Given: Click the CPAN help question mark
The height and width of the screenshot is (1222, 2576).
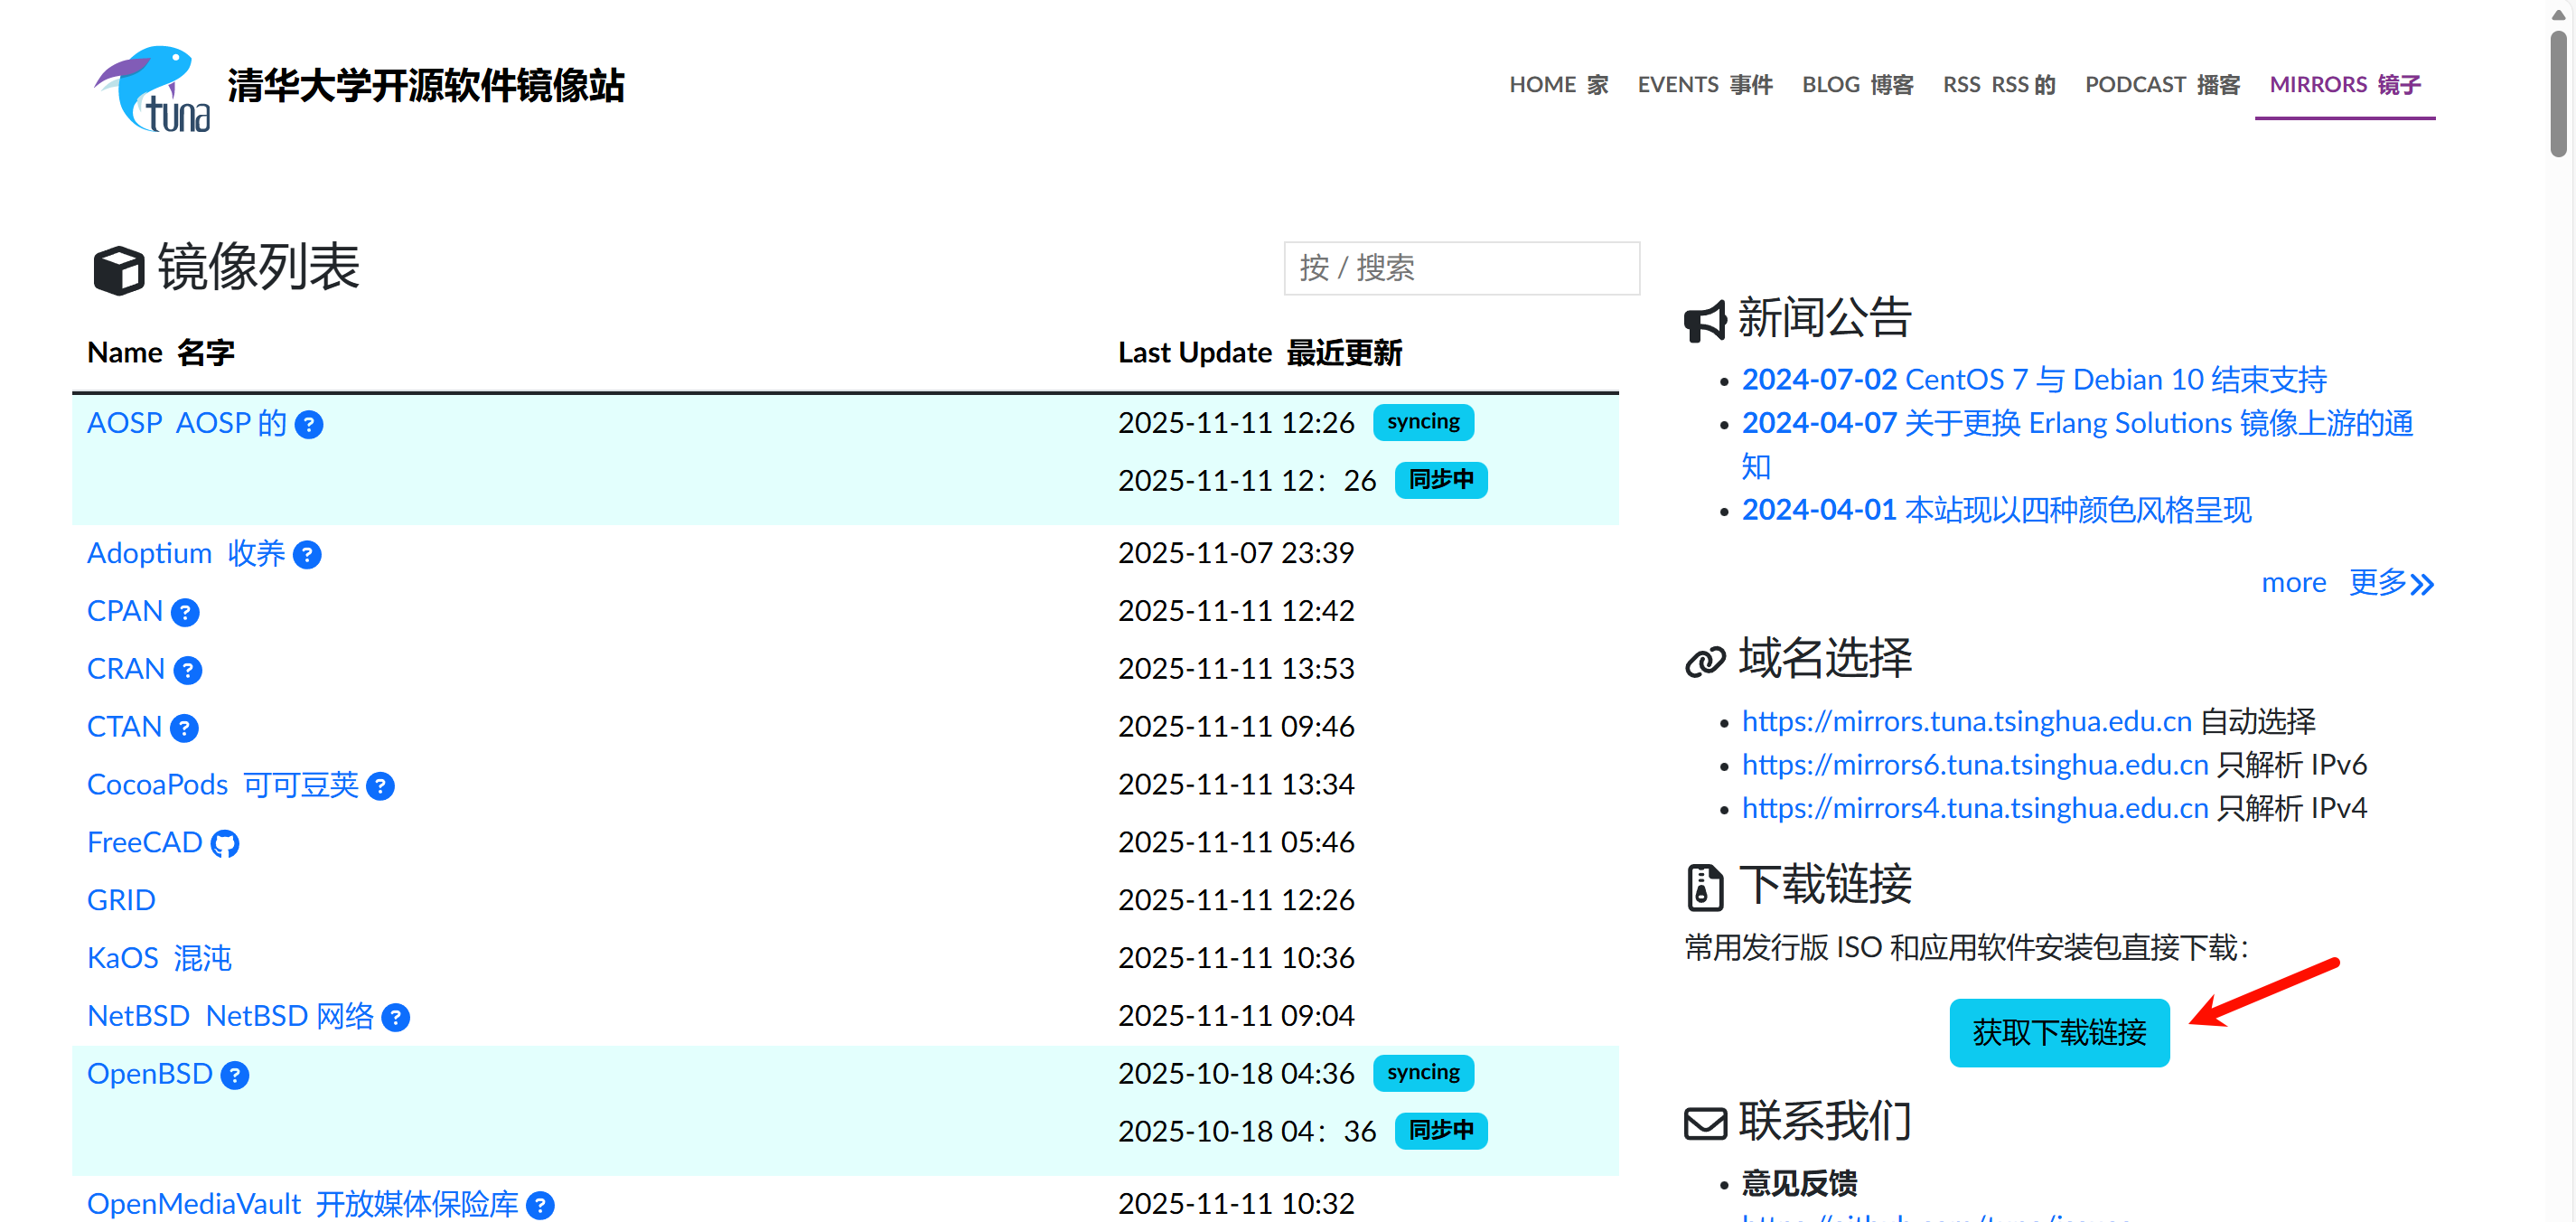Looking at the screenshot, I should tap(185, 613).
